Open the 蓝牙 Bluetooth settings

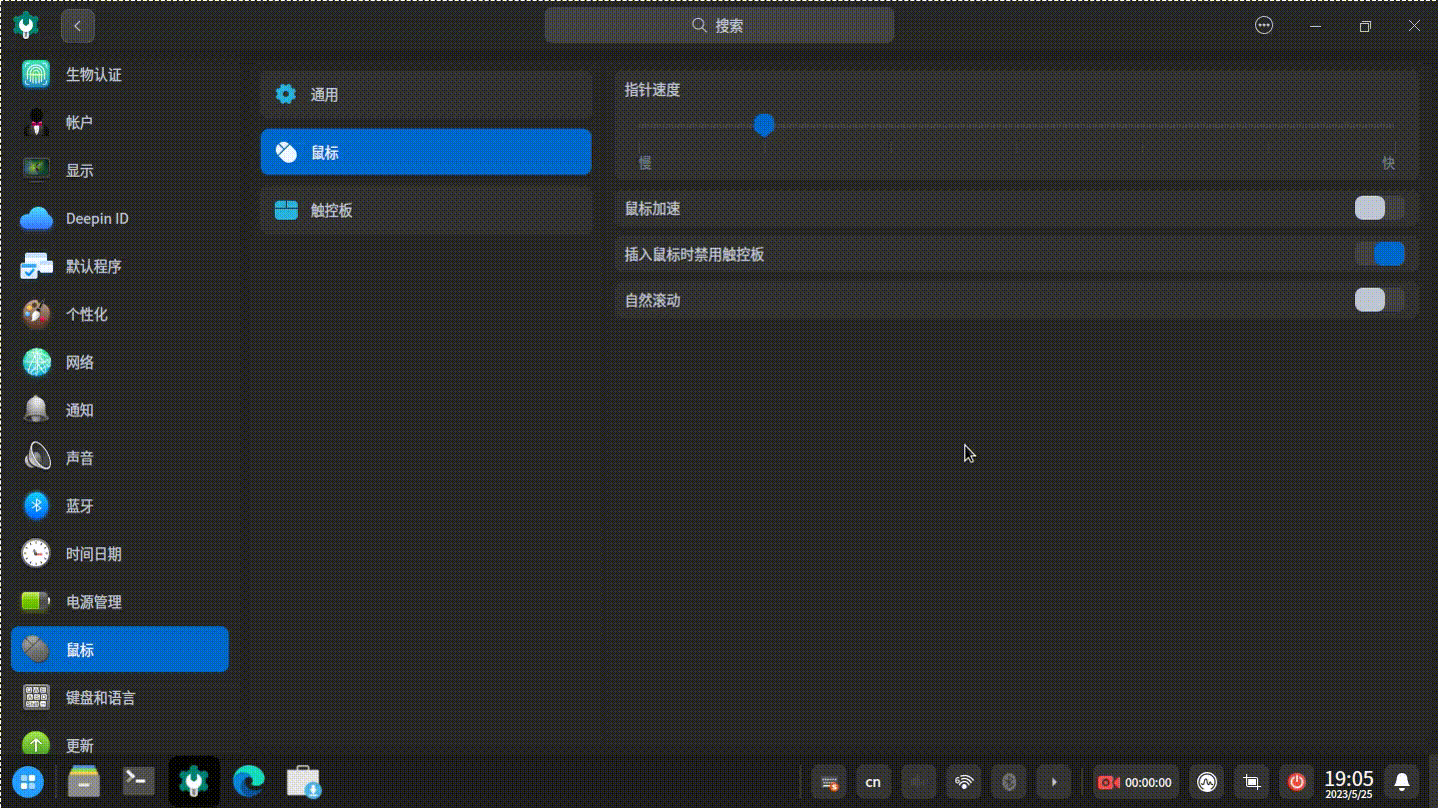[x=120, y=506]
